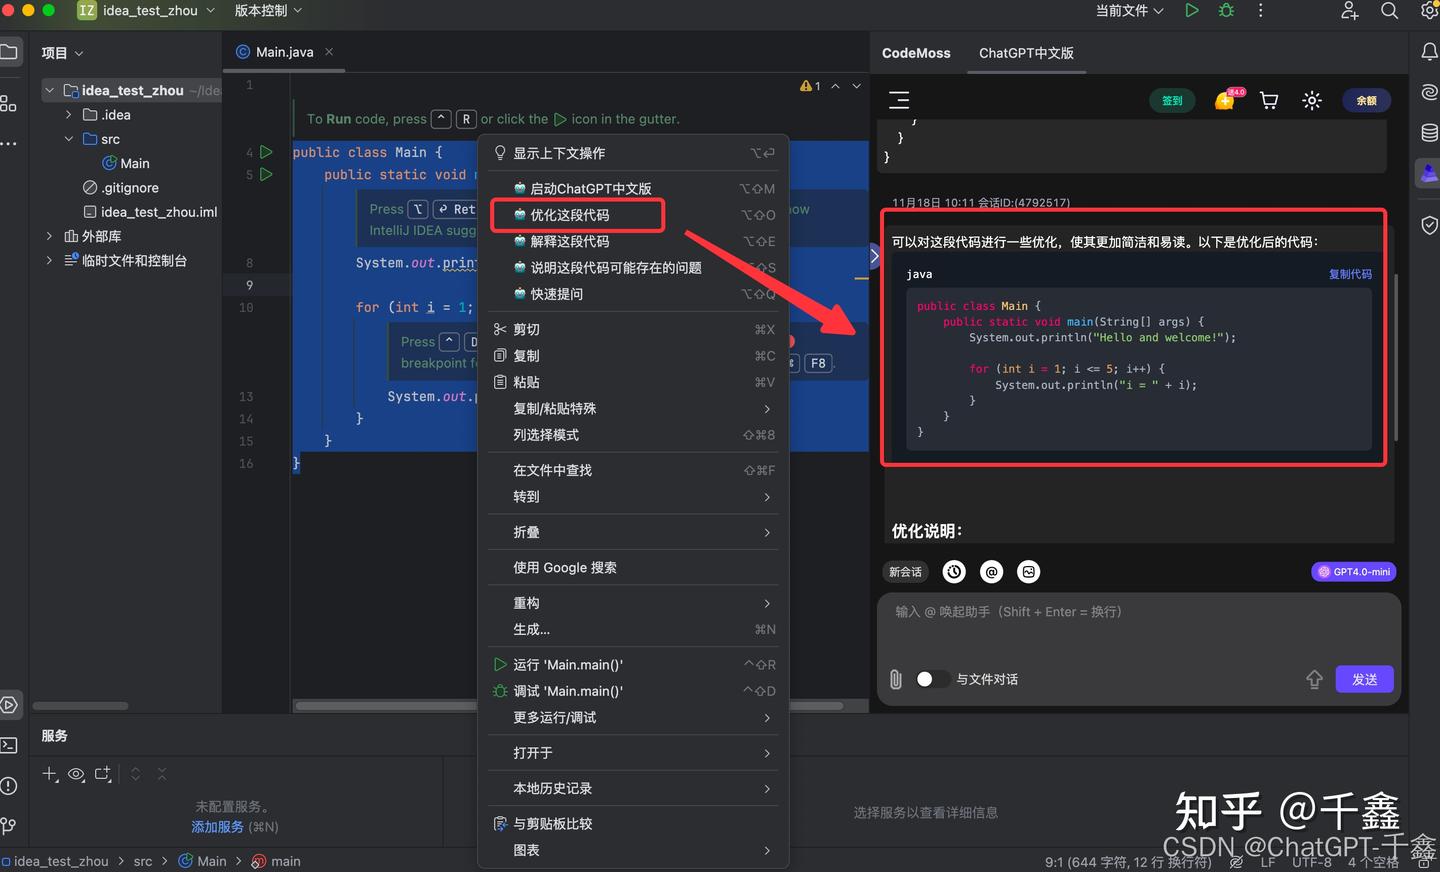Expand the 外部库 node

48,236
